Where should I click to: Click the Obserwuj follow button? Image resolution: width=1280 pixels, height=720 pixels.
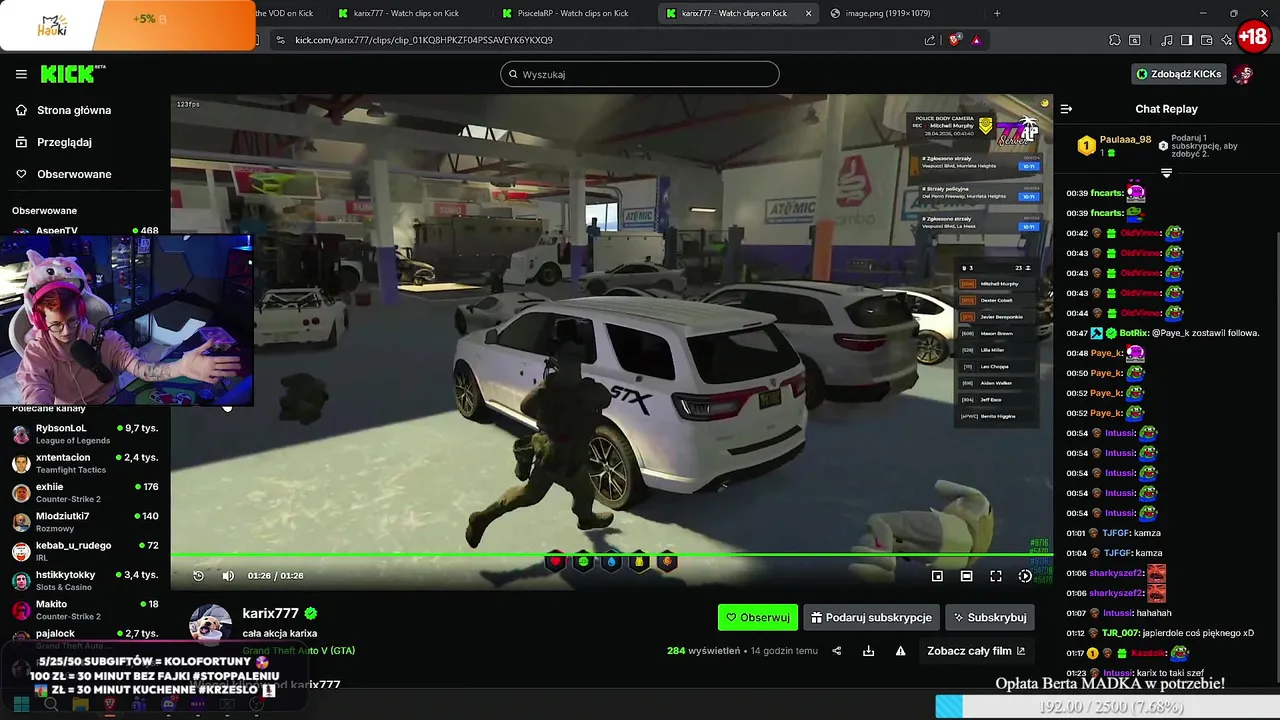click(x=758, y=617)
